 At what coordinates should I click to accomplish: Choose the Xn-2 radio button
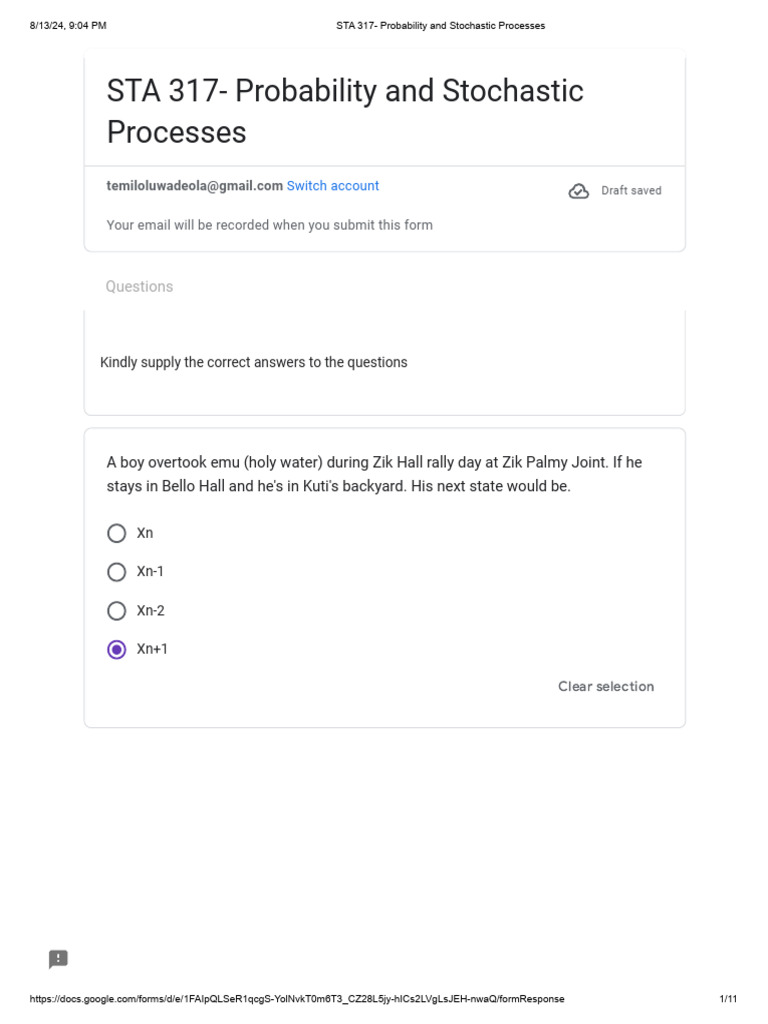click(117, 611)
